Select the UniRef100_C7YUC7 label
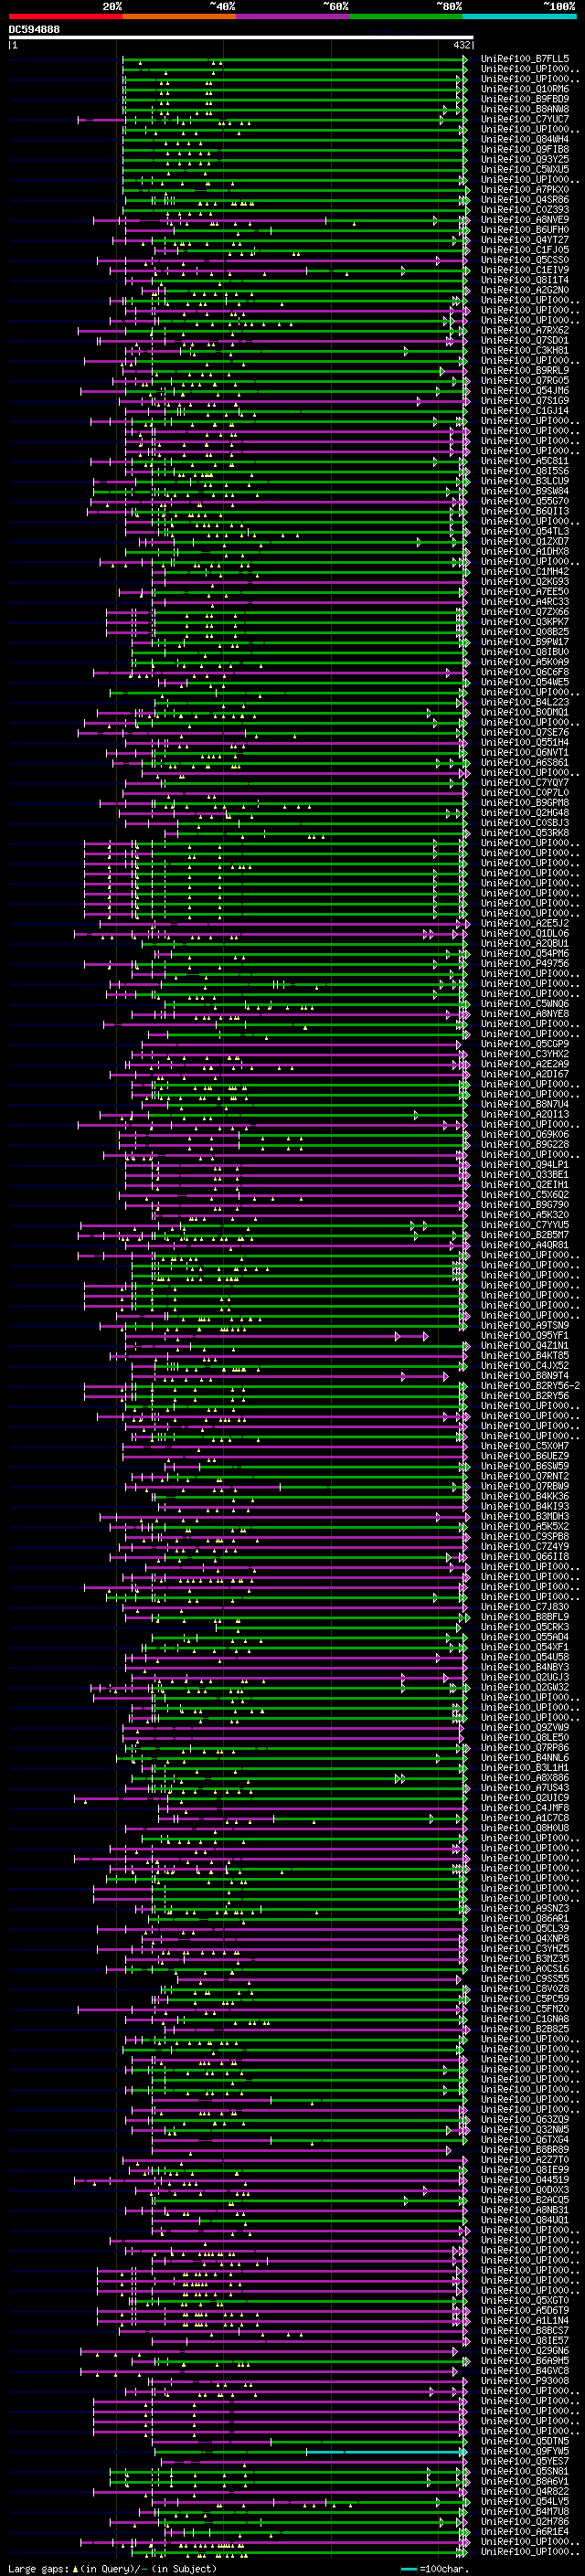The width and height of the screenshot is (585, 2576). (x=525, y=119)
